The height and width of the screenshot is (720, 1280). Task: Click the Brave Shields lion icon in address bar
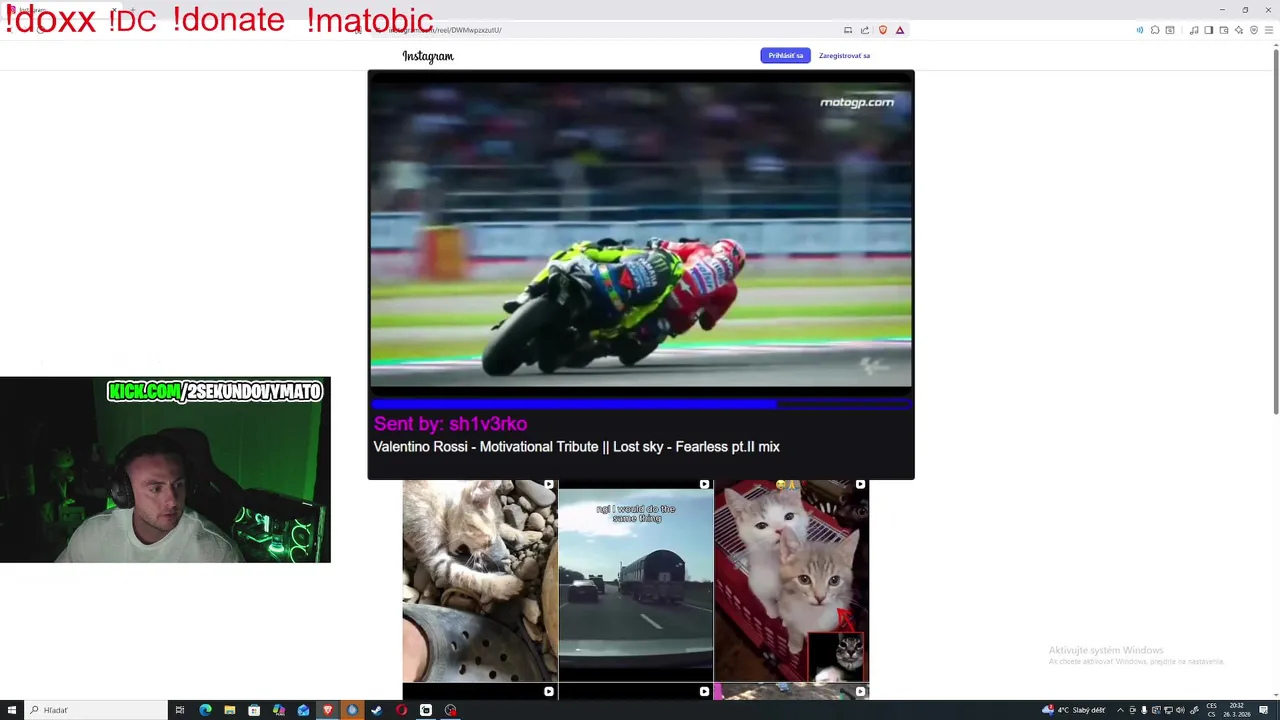(883, 30)
